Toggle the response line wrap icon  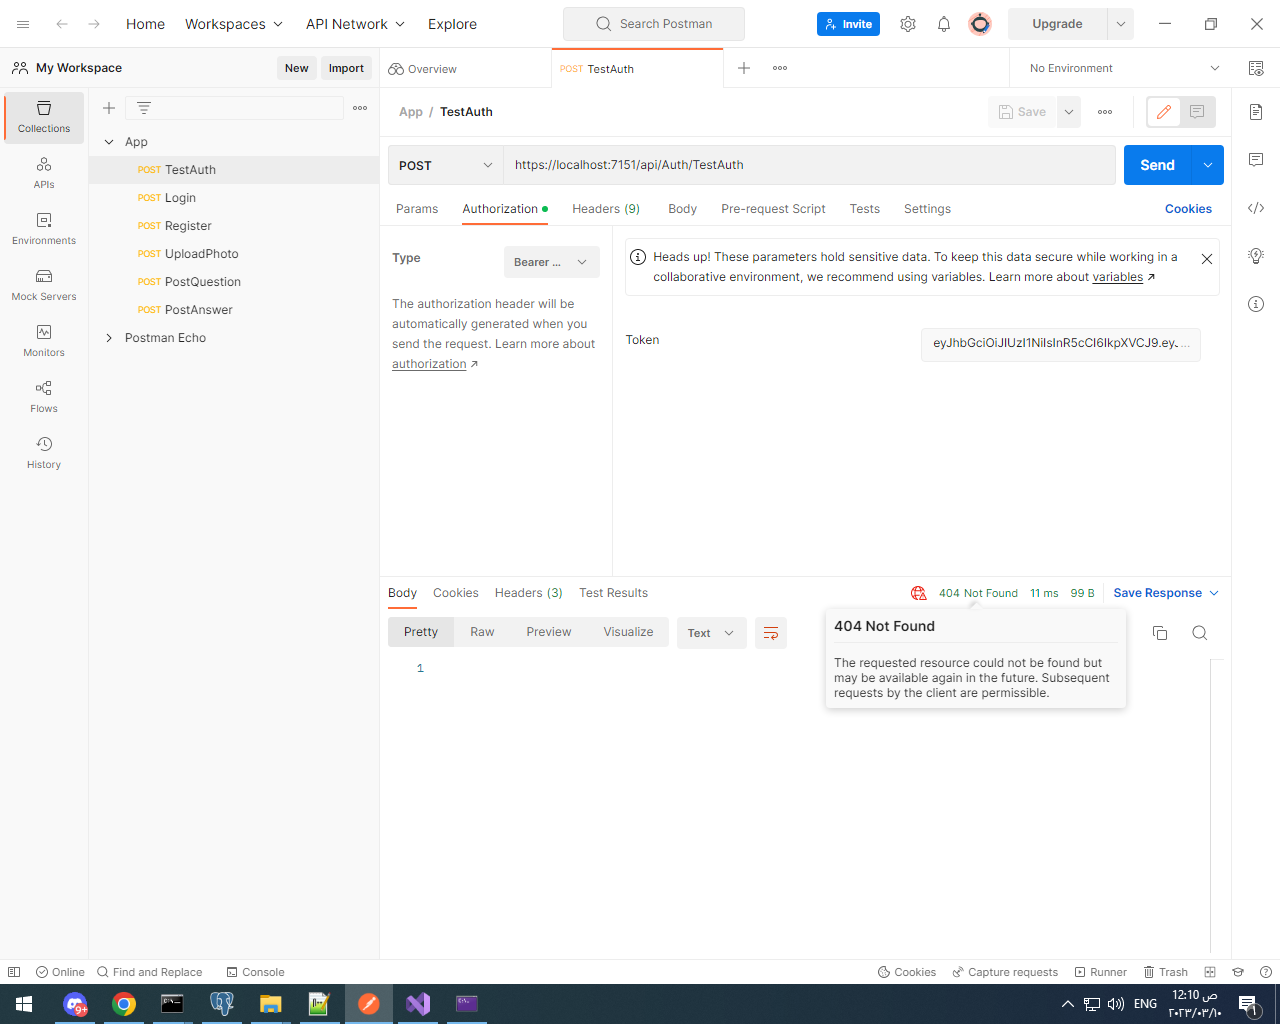(771, 633)
